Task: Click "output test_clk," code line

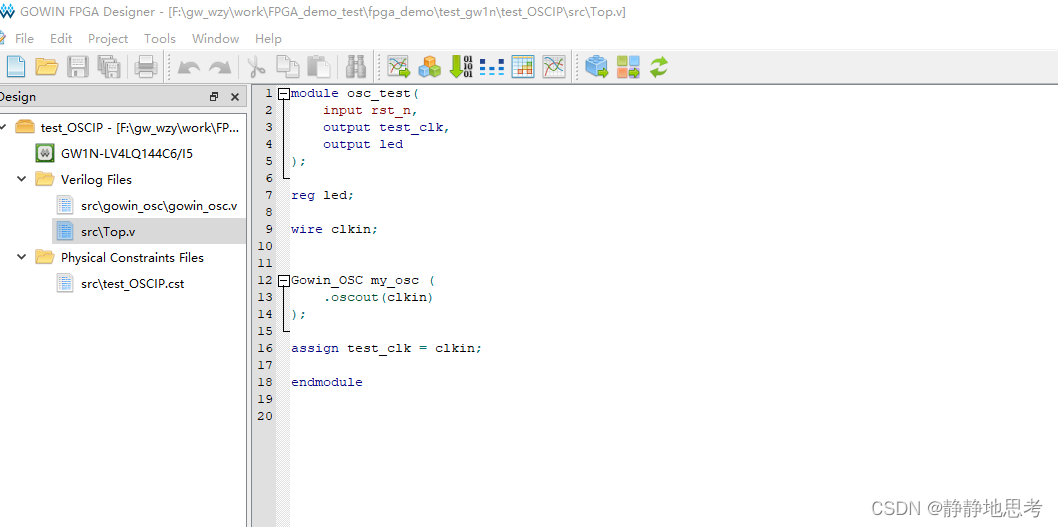Action: [386, 127]
